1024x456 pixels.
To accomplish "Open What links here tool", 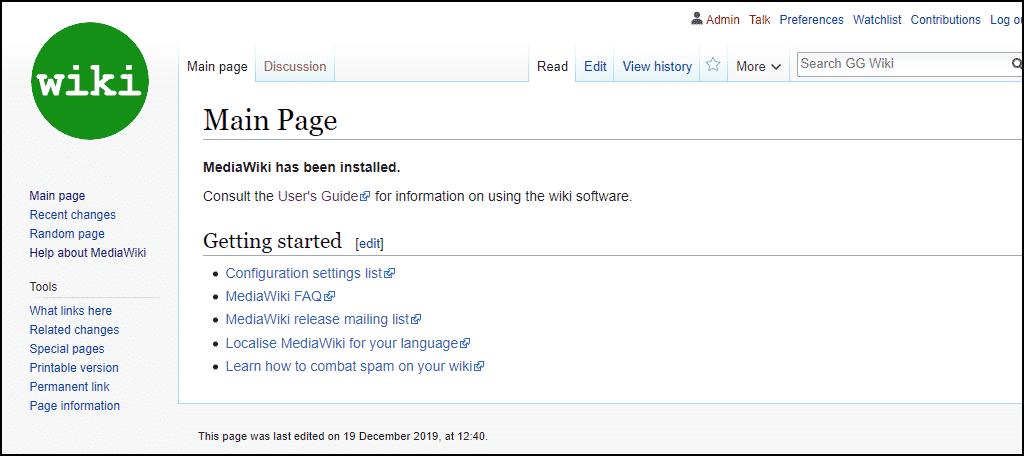I will (71, 311).
